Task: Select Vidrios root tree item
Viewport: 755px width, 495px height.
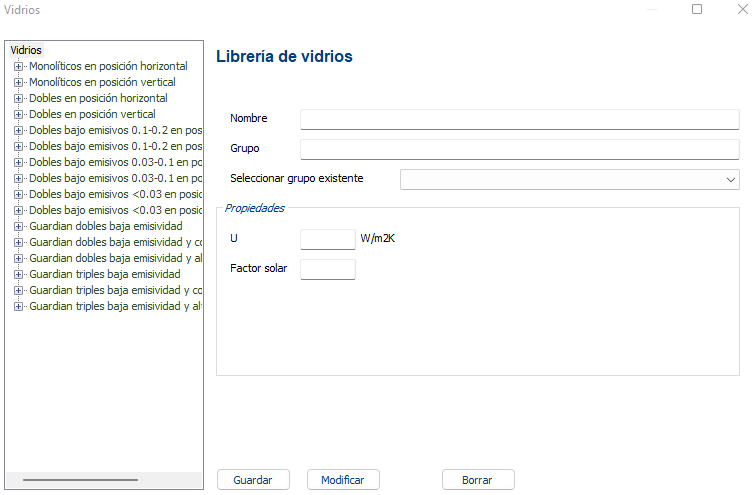Action: click(26, 50)
